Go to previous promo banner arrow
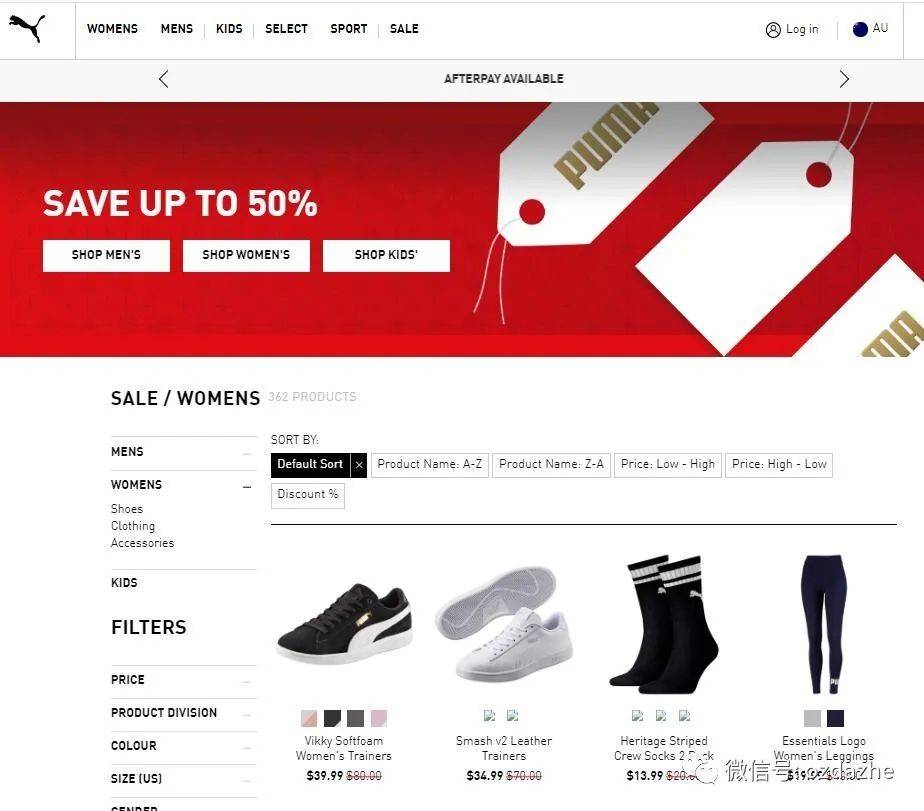The image size is (924, 811). tap(163, 79)
